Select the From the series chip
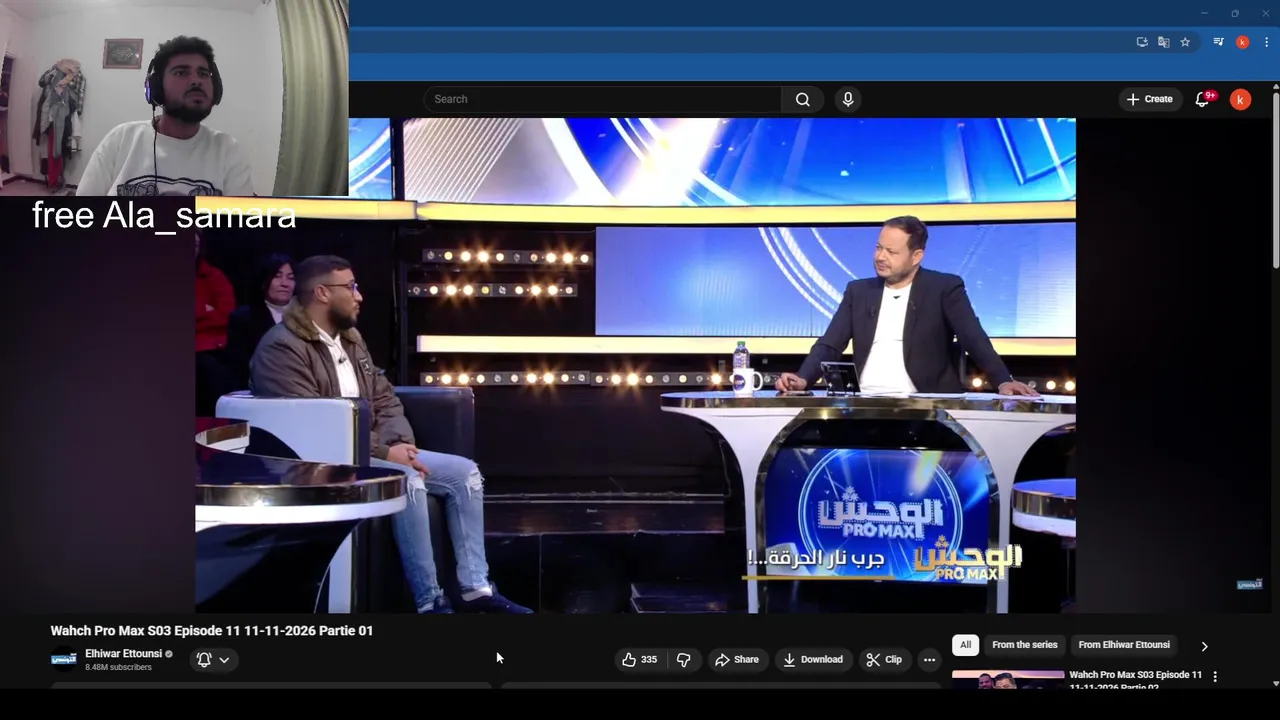Screen dimensions: 1280x720 [1024, 645]
